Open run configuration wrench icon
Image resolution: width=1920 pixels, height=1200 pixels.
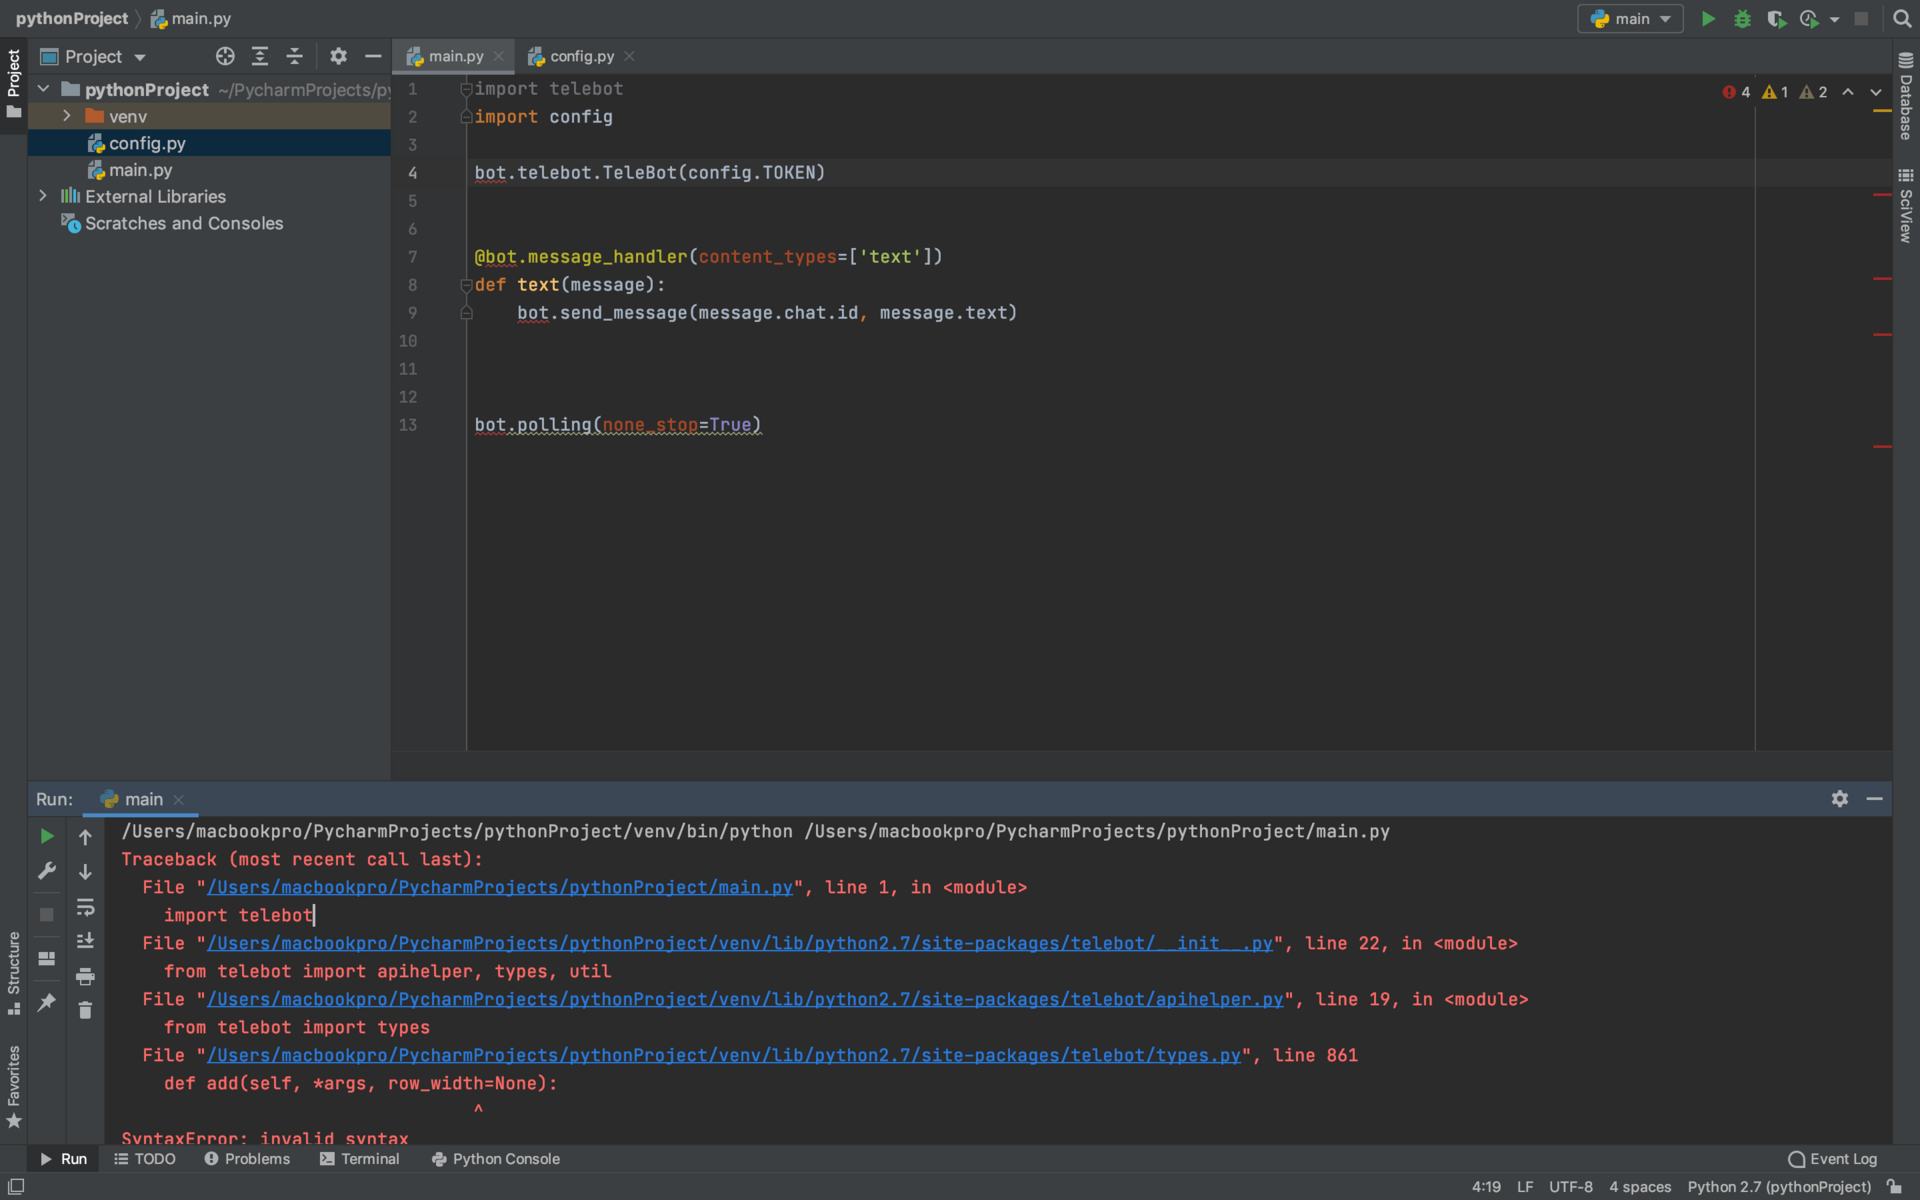tap(47, 871)
